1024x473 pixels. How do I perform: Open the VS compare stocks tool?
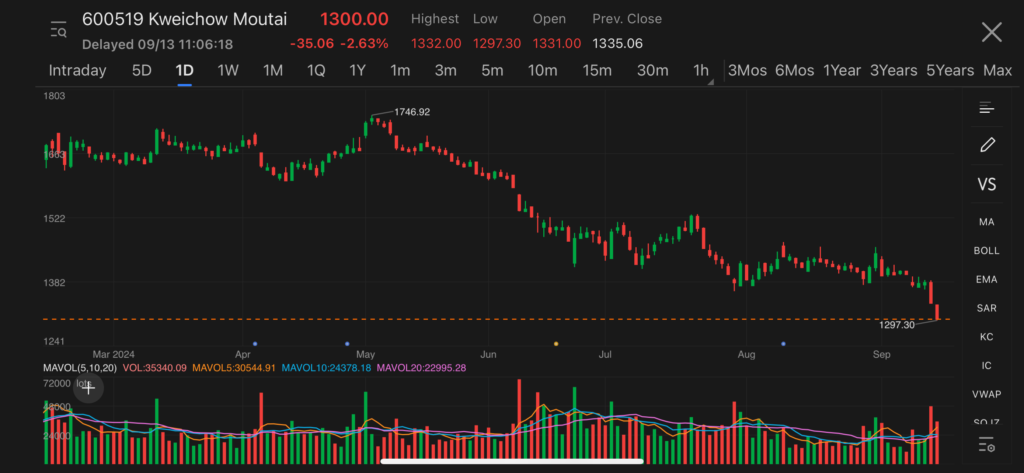pos(986,185)
